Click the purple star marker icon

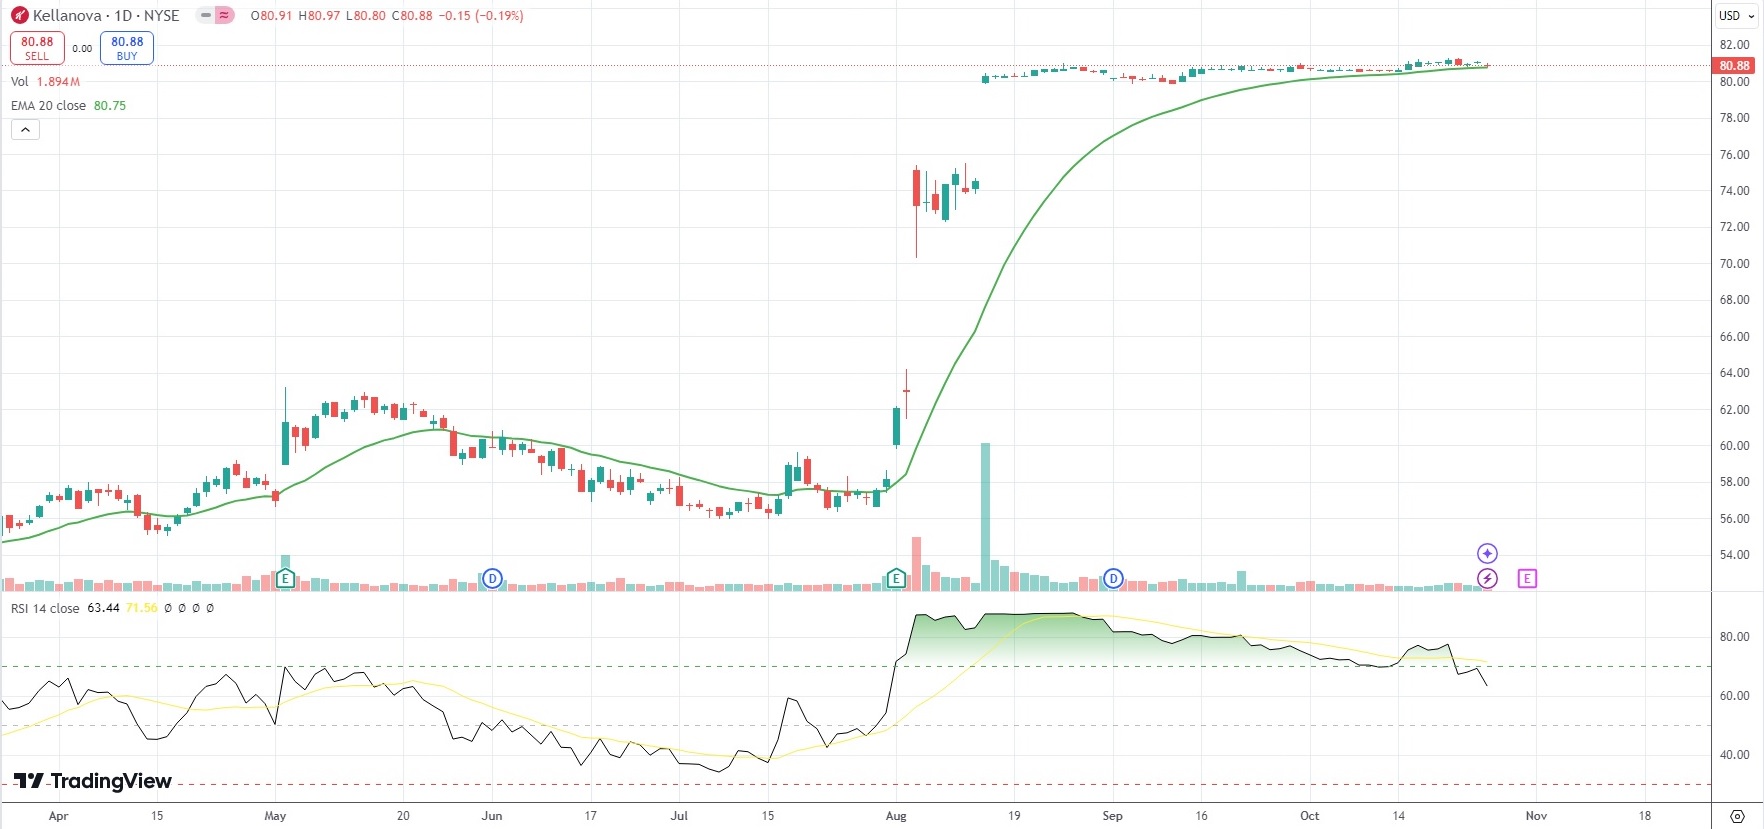(1487, 553)
